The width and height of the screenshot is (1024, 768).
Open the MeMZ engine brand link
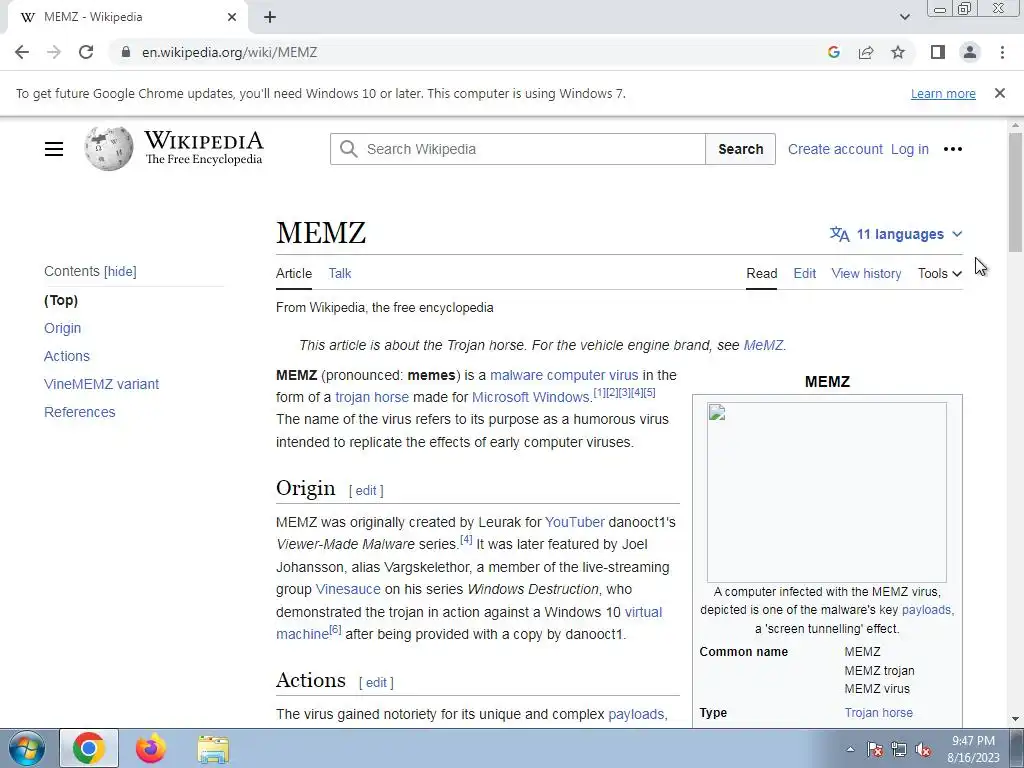pyautogui.click(x=763, y=345)
